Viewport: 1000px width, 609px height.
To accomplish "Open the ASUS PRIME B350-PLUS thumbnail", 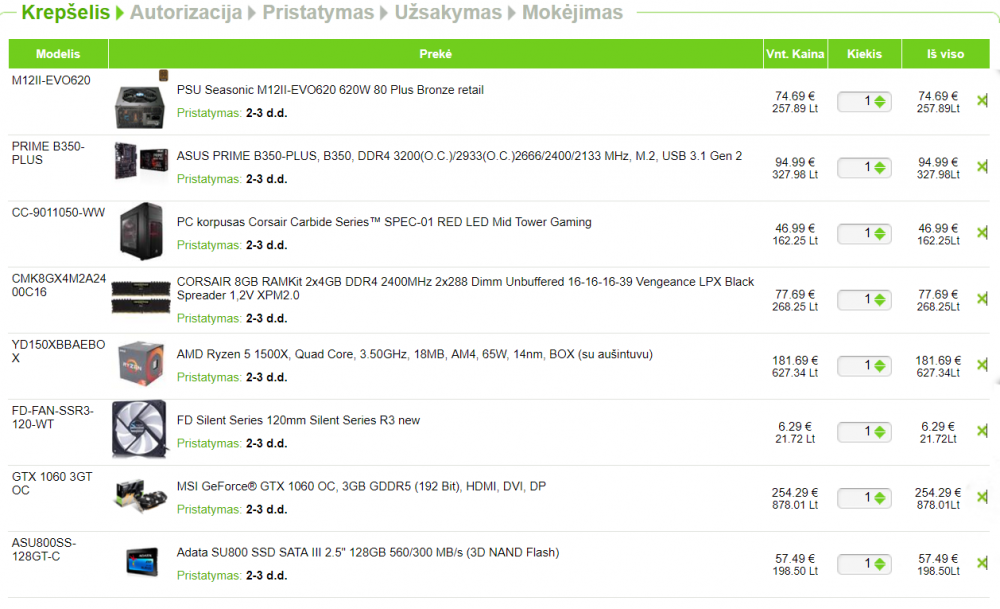I will pyautogui.click(x=141, y=161).
